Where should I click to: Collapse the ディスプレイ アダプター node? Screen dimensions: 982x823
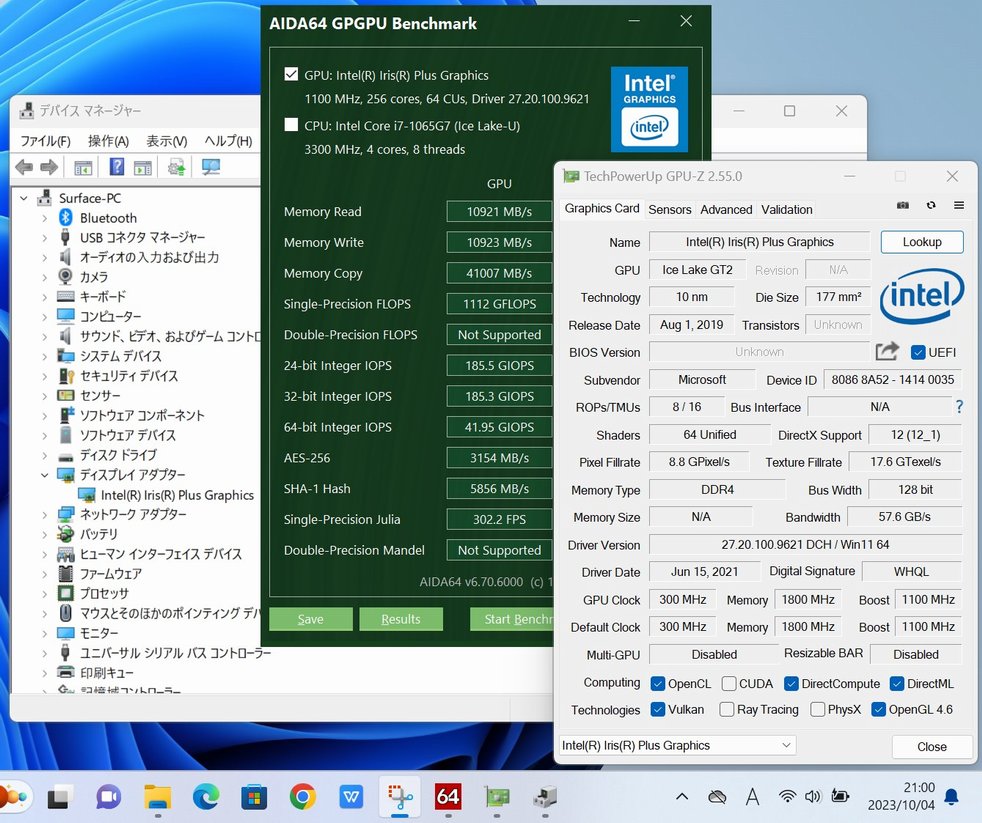44,475
